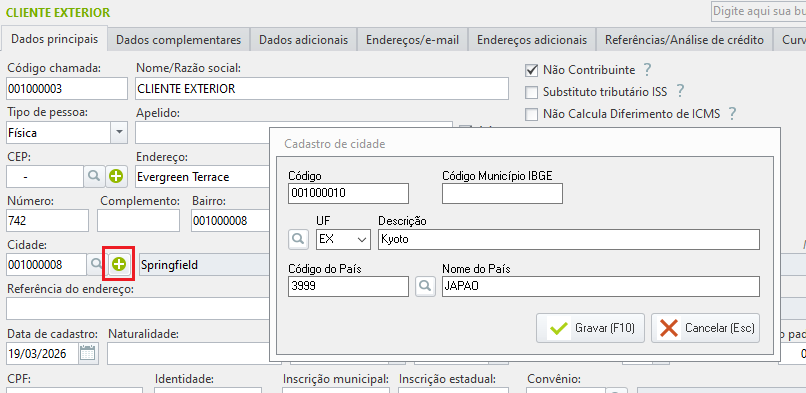Click the UF search magnifier in dialog
Screen dimensions: 806x393
pyautogui.click(x=298, y=239)
